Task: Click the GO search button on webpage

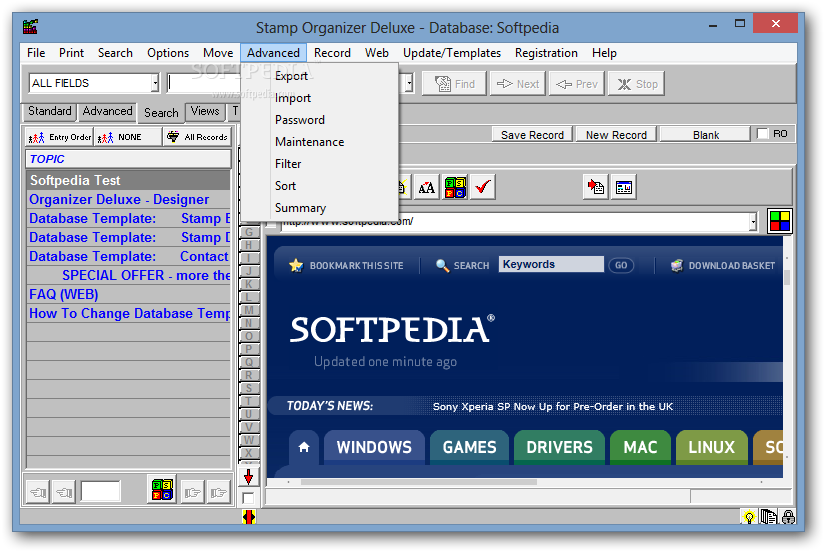Action: (621, 265)
